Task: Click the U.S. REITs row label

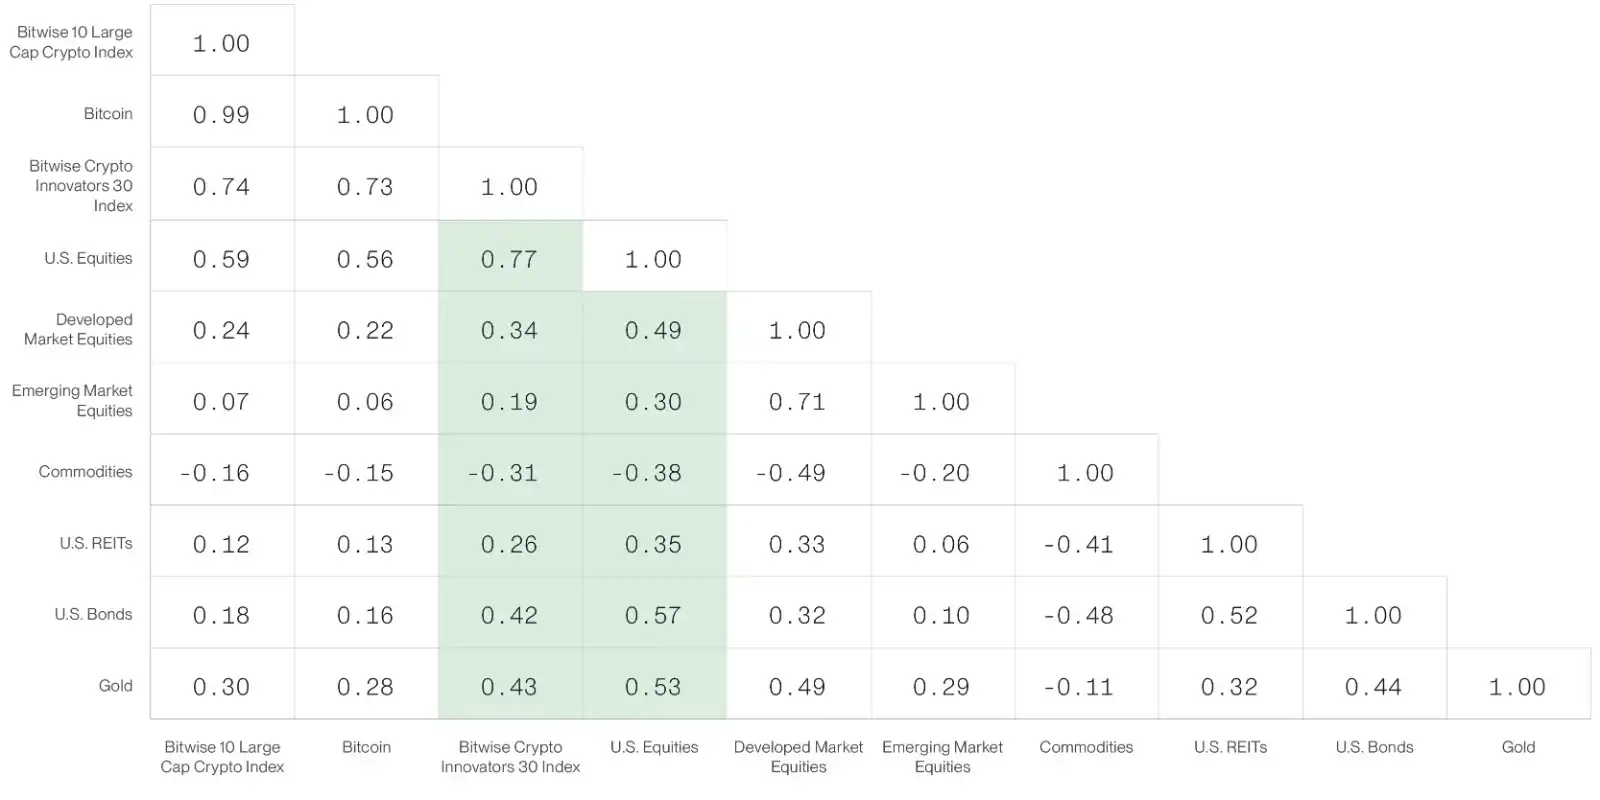Action: (96, 544)
